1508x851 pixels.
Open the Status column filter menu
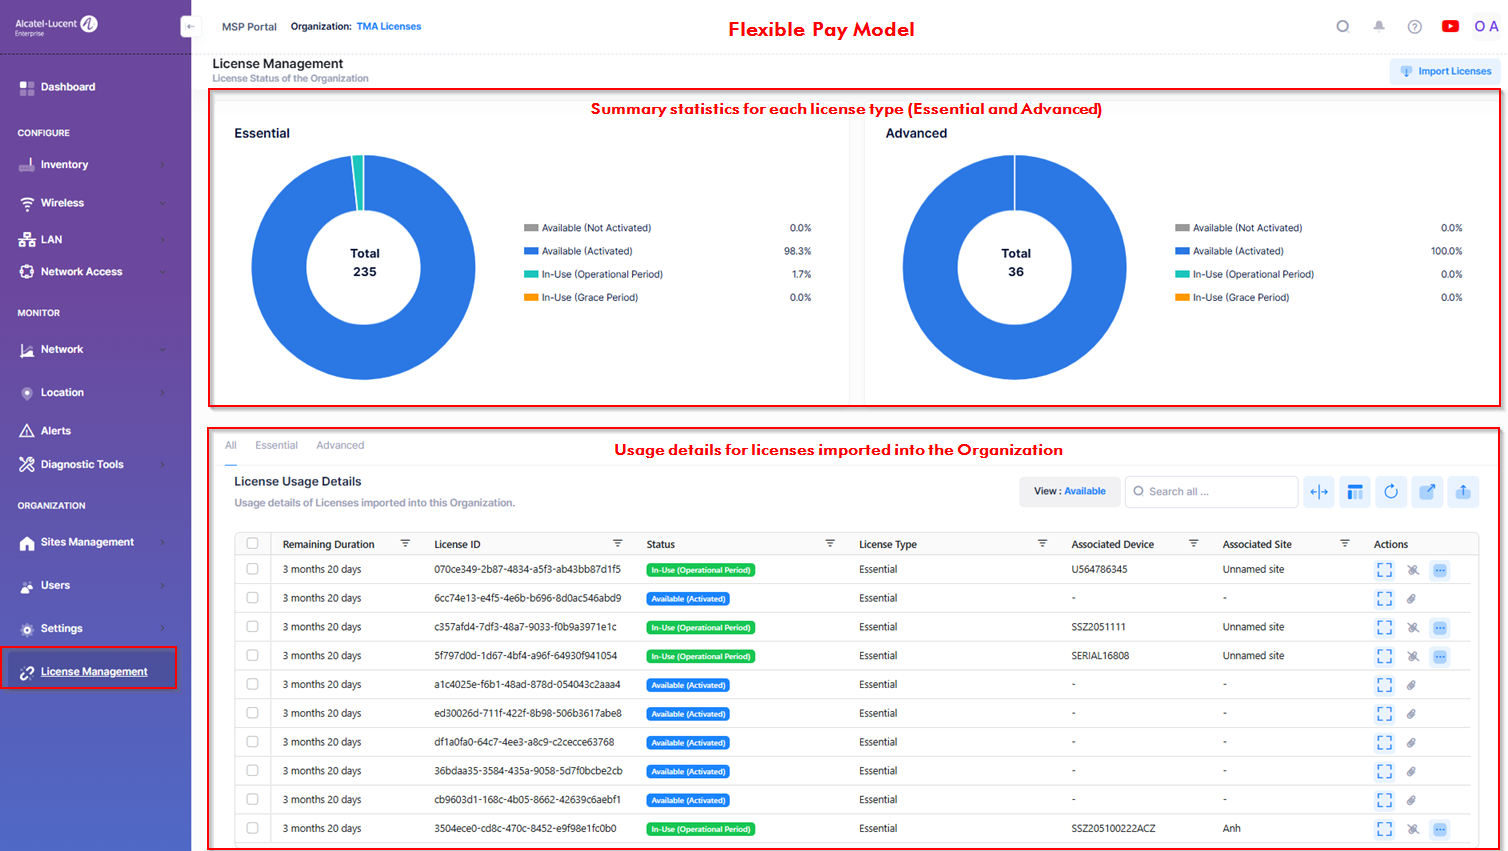point(830,544)
